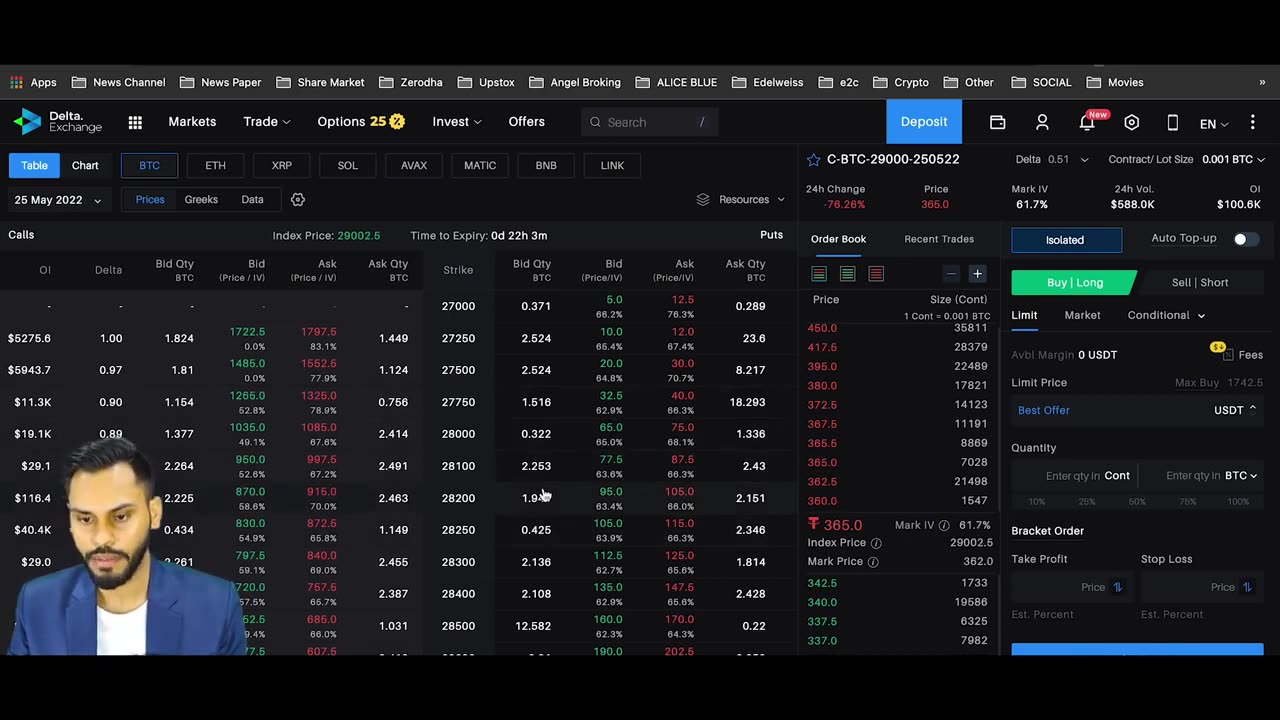This screenshot has height=720, width=1280.
Task: Click the Resources layers icon
Action: point(703,199)
